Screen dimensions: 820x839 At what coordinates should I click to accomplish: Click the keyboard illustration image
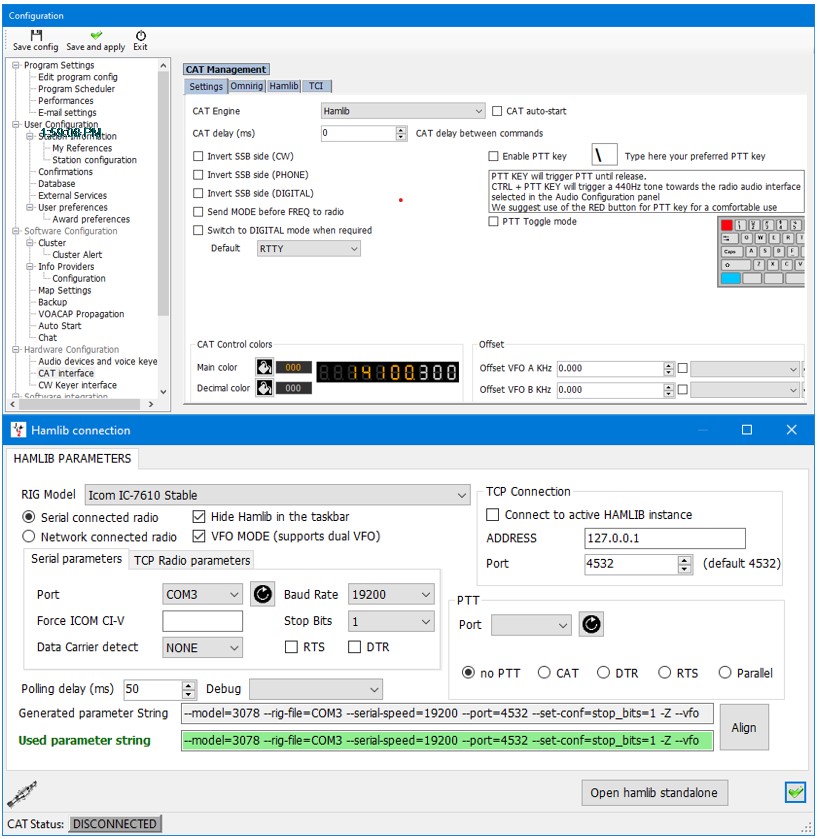(x=761, y=252)
